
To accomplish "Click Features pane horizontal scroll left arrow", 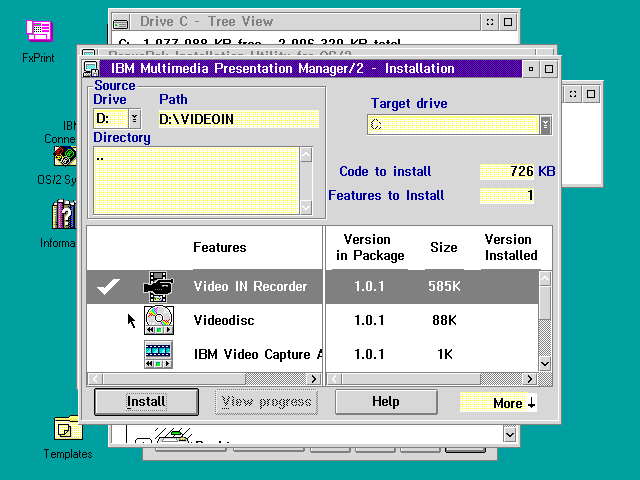I will click(96, 379).
